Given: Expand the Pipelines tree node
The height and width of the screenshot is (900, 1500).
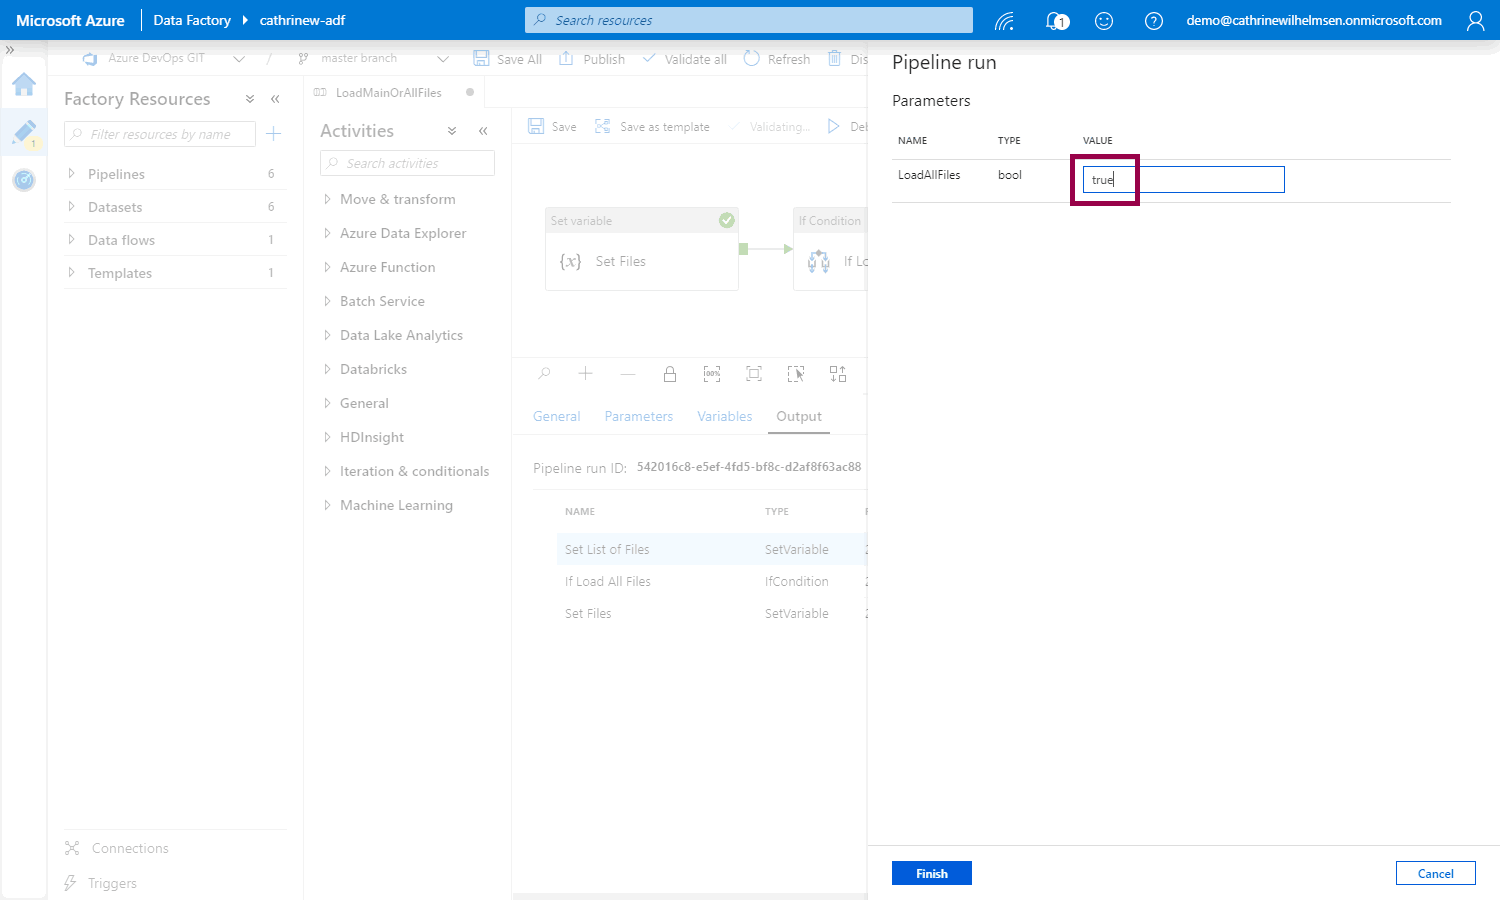Looking at the screenshot, I should click(x=72, y=174).
